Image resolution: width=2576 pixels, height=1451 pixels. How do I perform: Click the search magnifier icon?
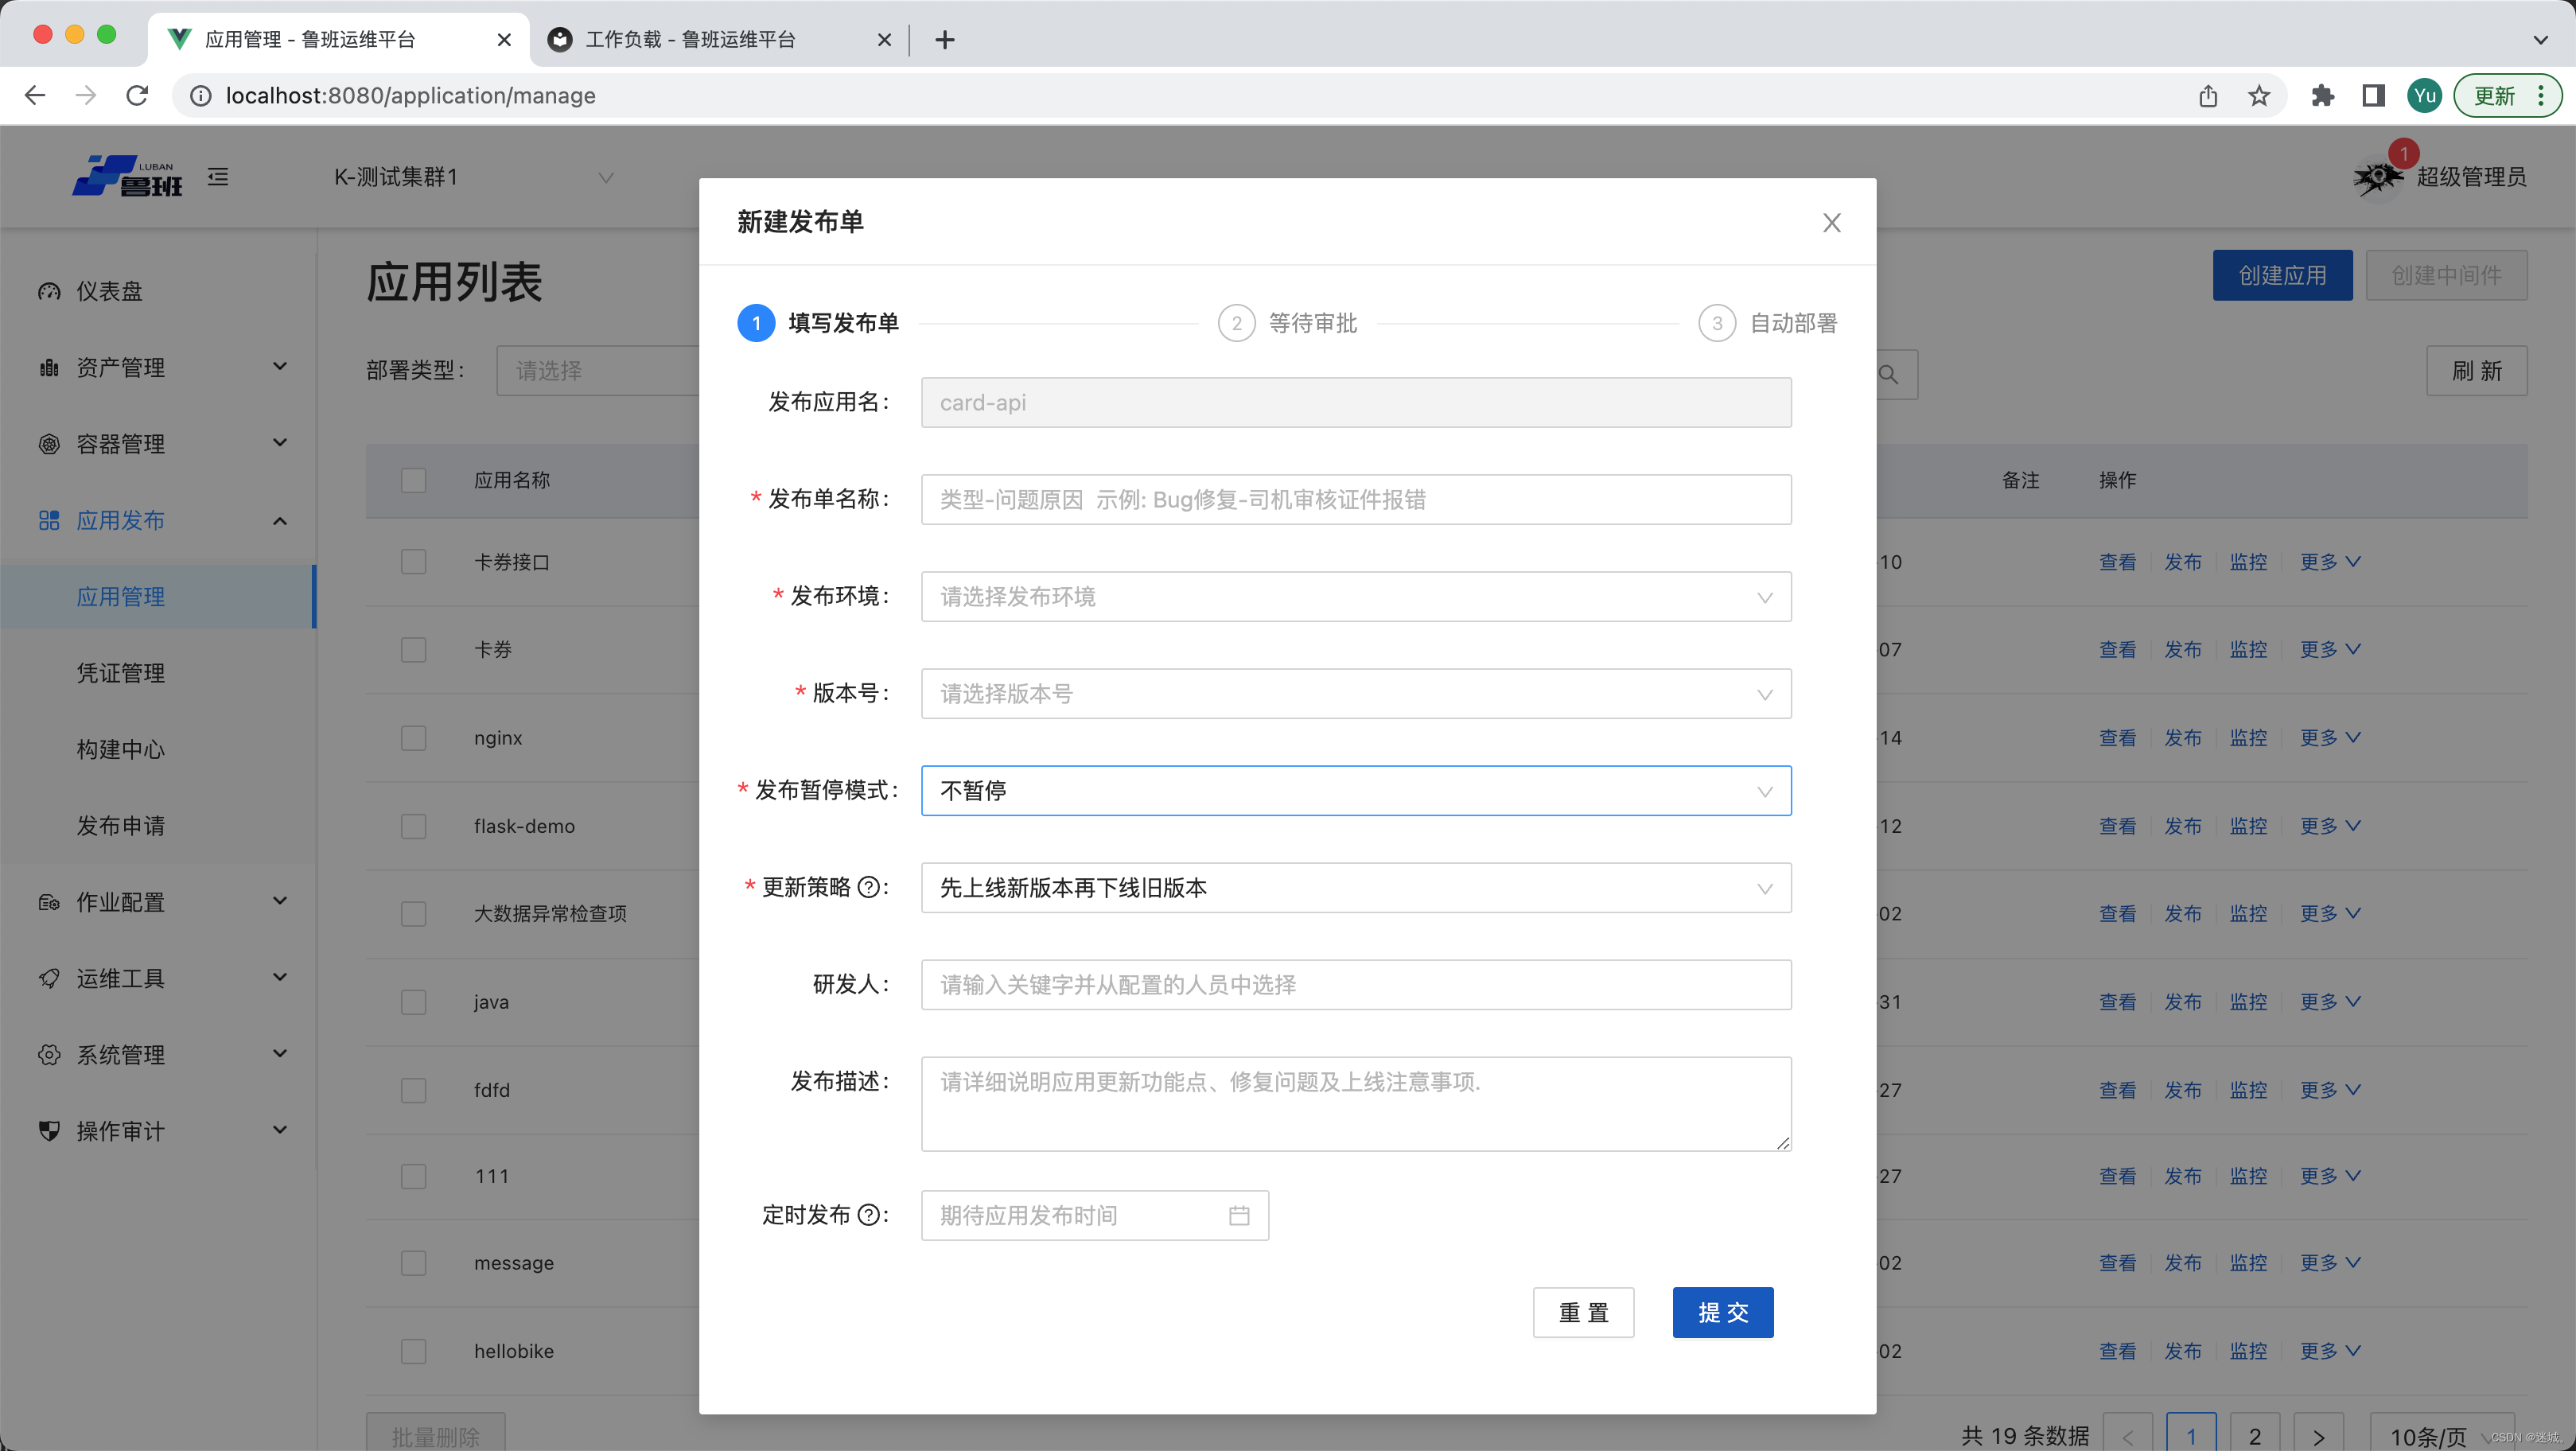pyautogui.click(x=1888, y=375)
